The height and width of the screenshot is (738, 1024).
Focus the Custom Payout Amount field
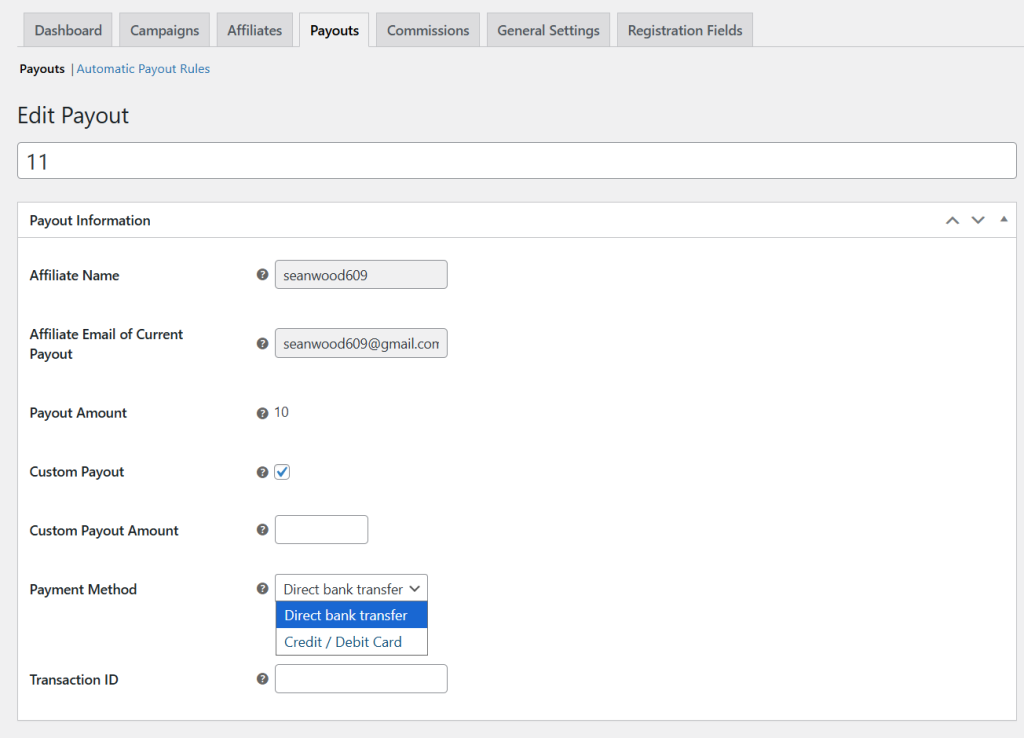tap(321, 530)
